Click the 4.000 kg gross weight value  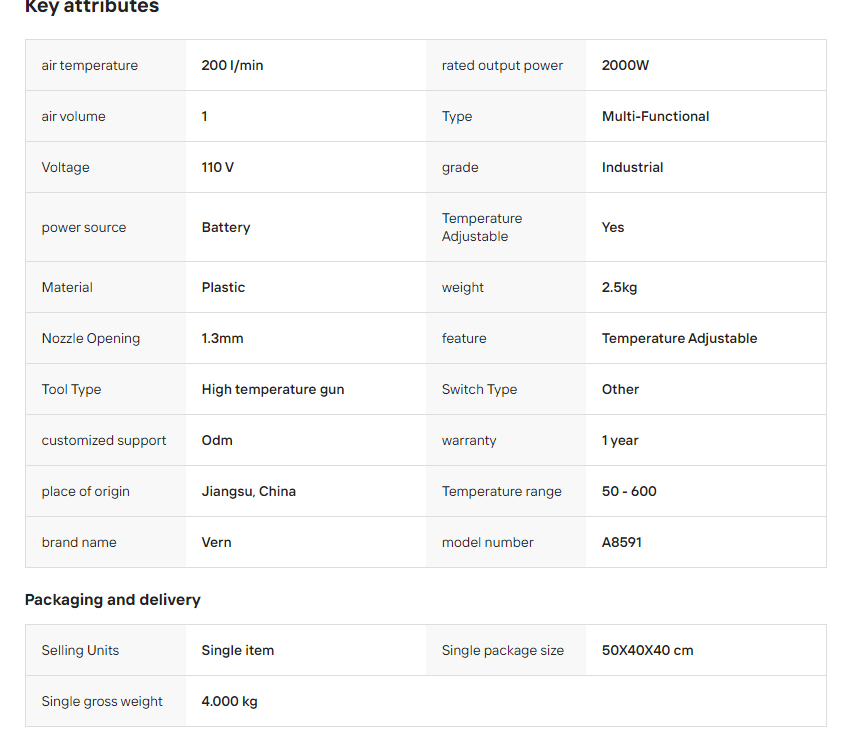[229, 701]
